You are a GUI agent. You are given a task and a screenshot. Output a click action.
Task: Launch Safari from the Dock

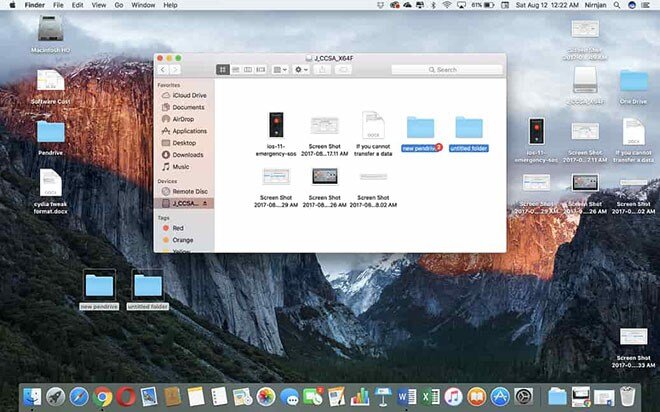pyautogui.click(x=79, y=396)
